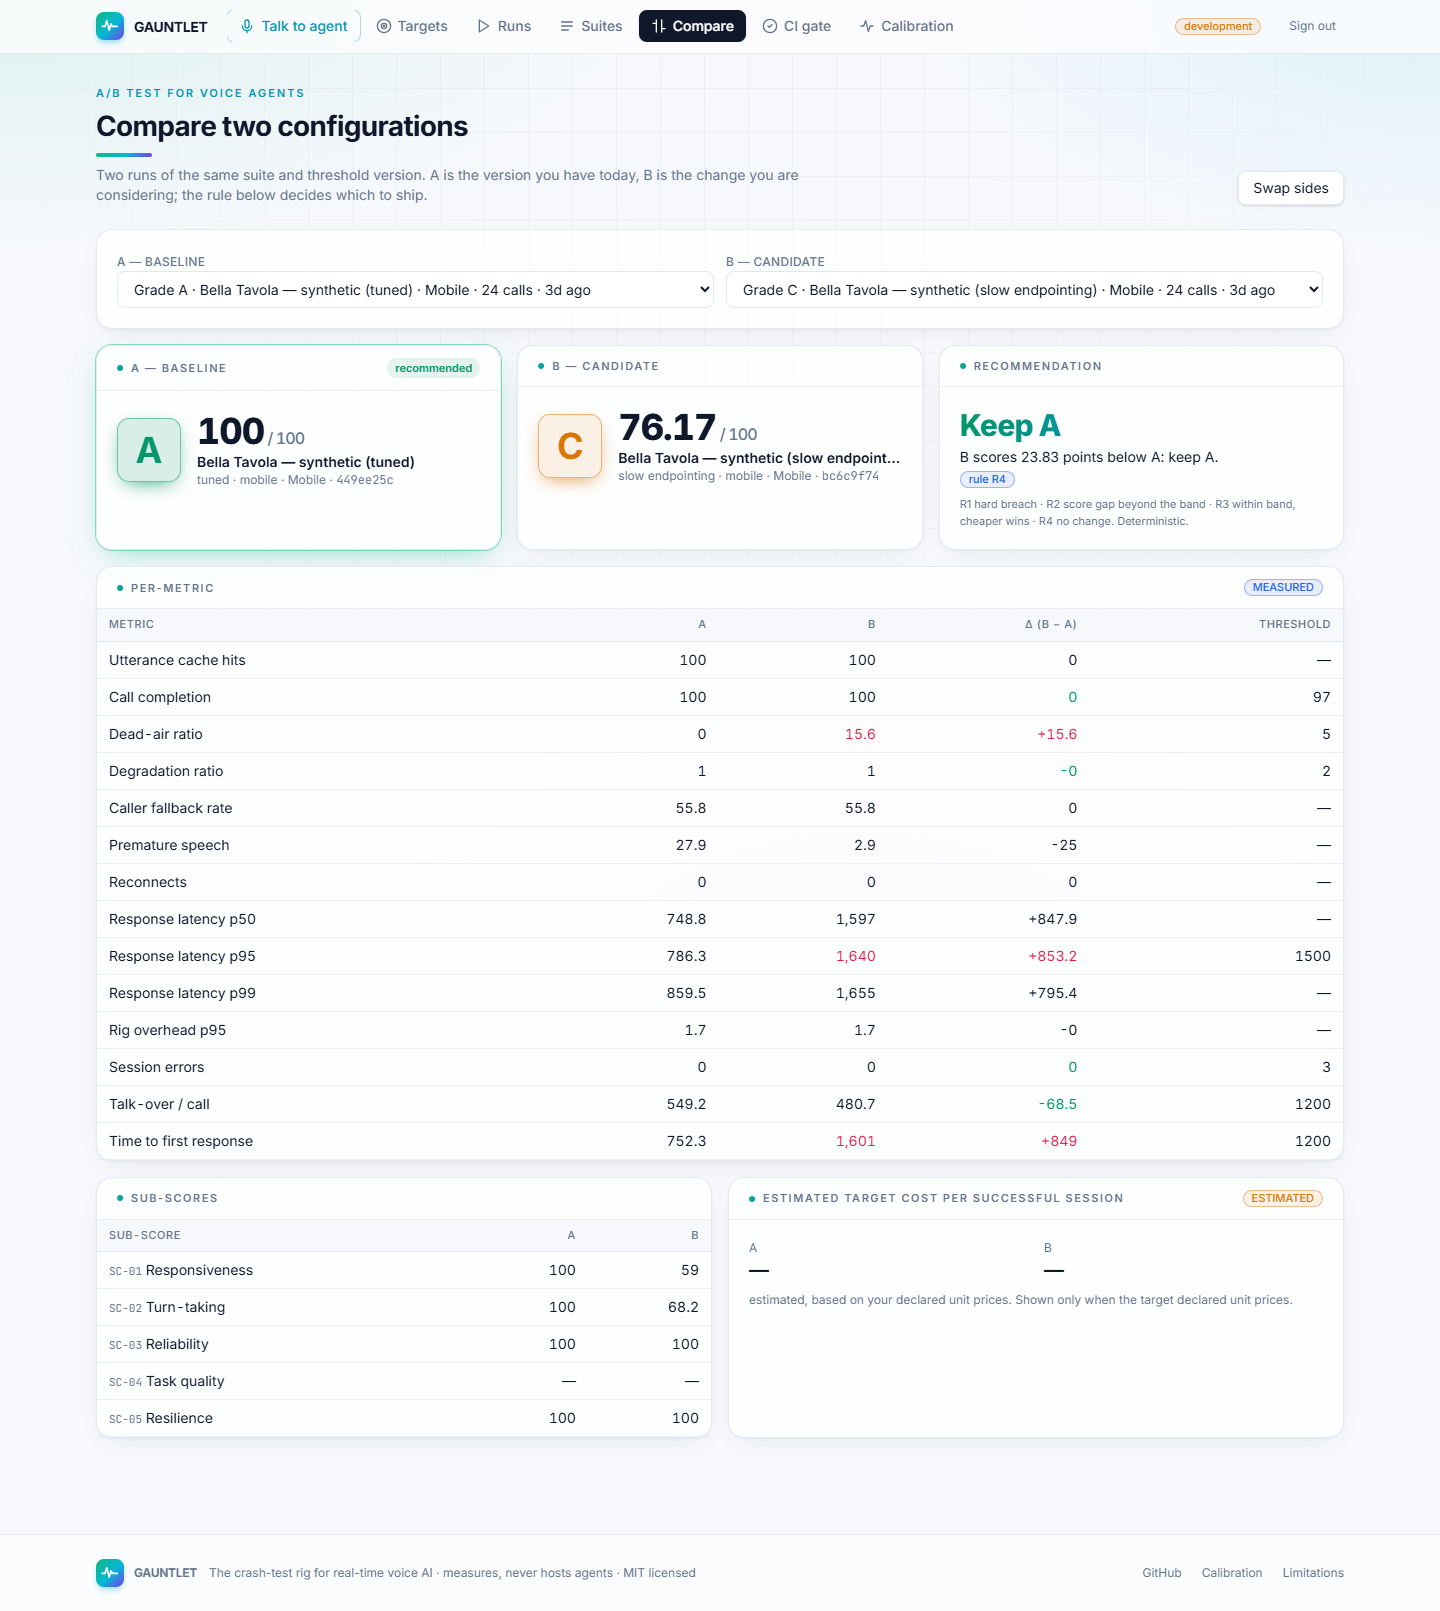Image resolution: width=1440 pixels, height=1611 pixels.
Task: Click the green grade A badge
Action: tap(149, 450)
